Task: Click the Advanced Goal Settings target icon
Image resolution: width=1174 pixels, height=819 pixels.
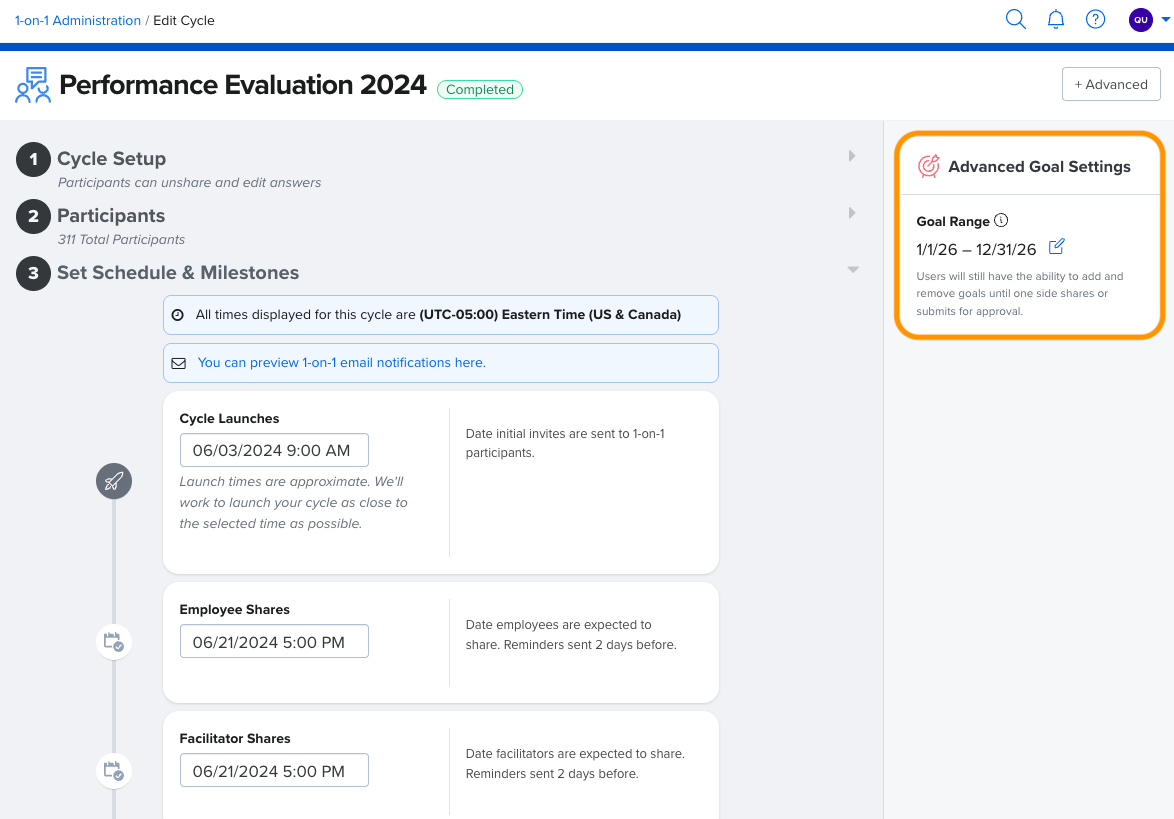Action: point(929,167)
